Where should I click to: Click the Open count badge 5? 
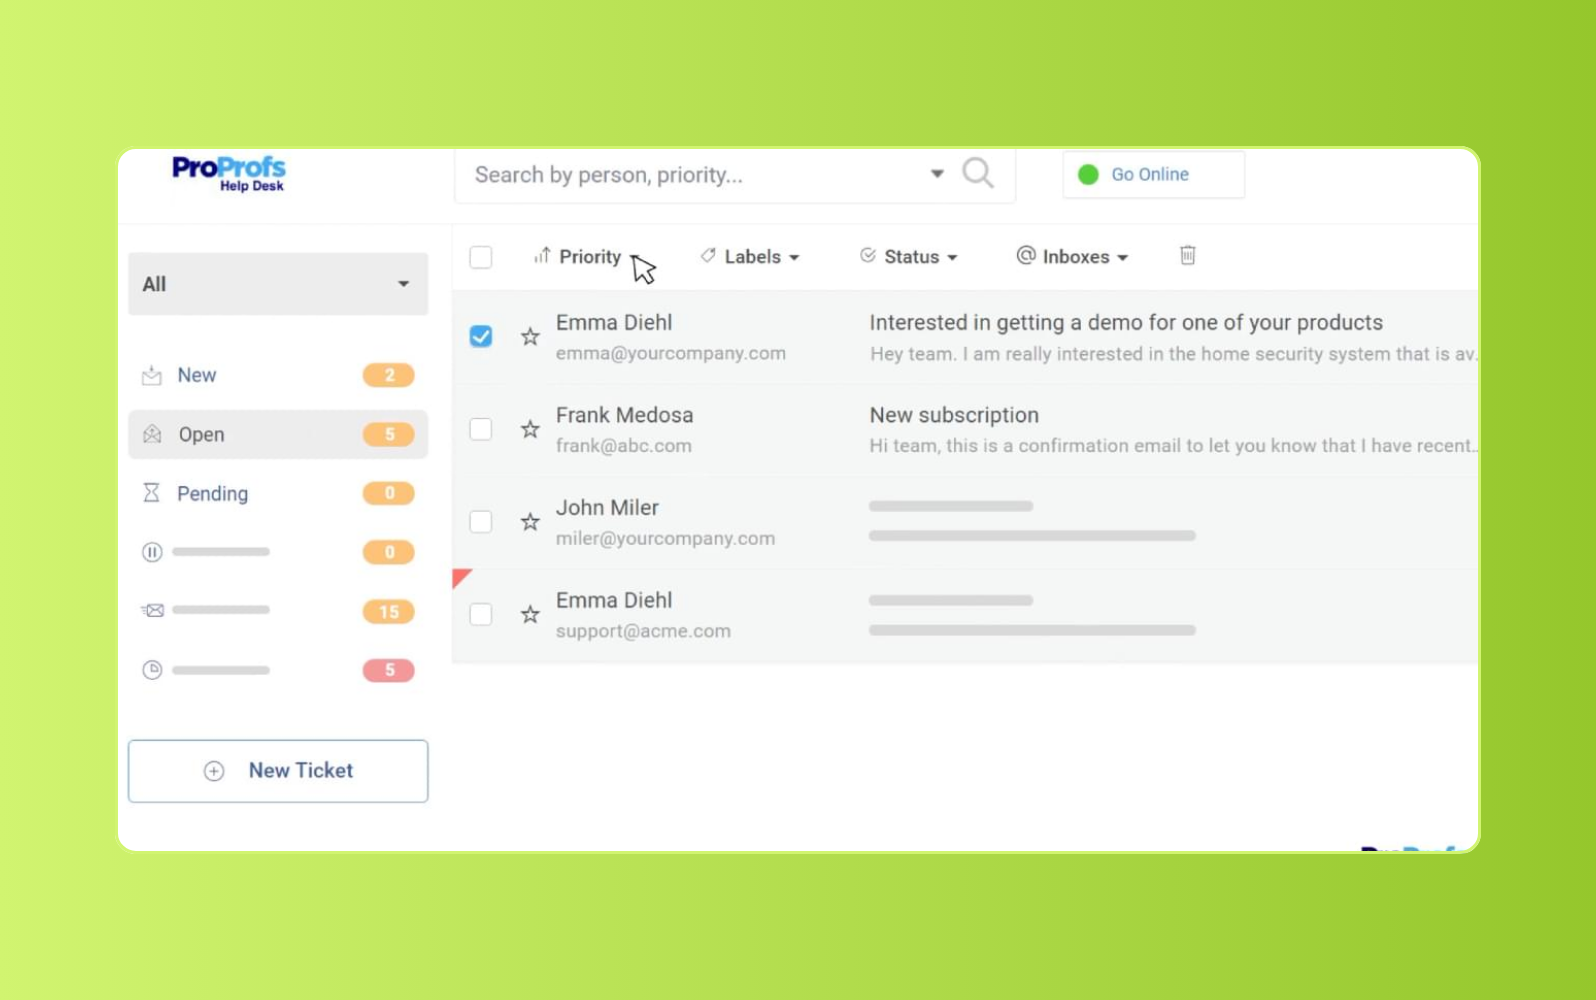point(389,434)
